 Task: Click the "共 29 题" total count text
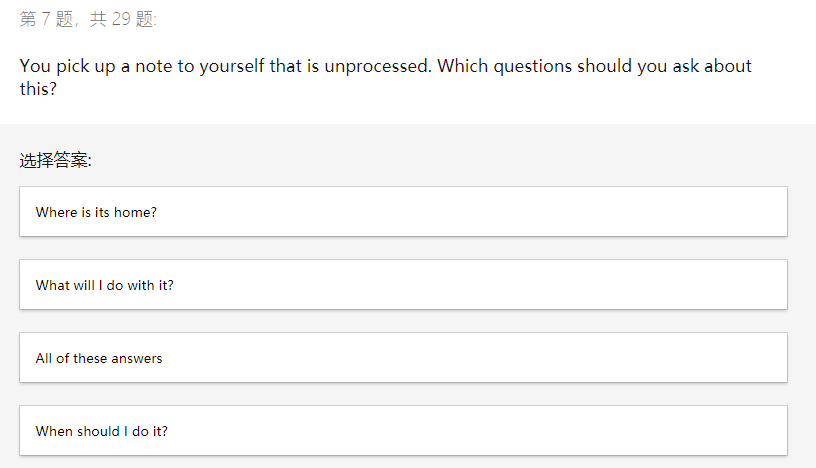point(122,19)
